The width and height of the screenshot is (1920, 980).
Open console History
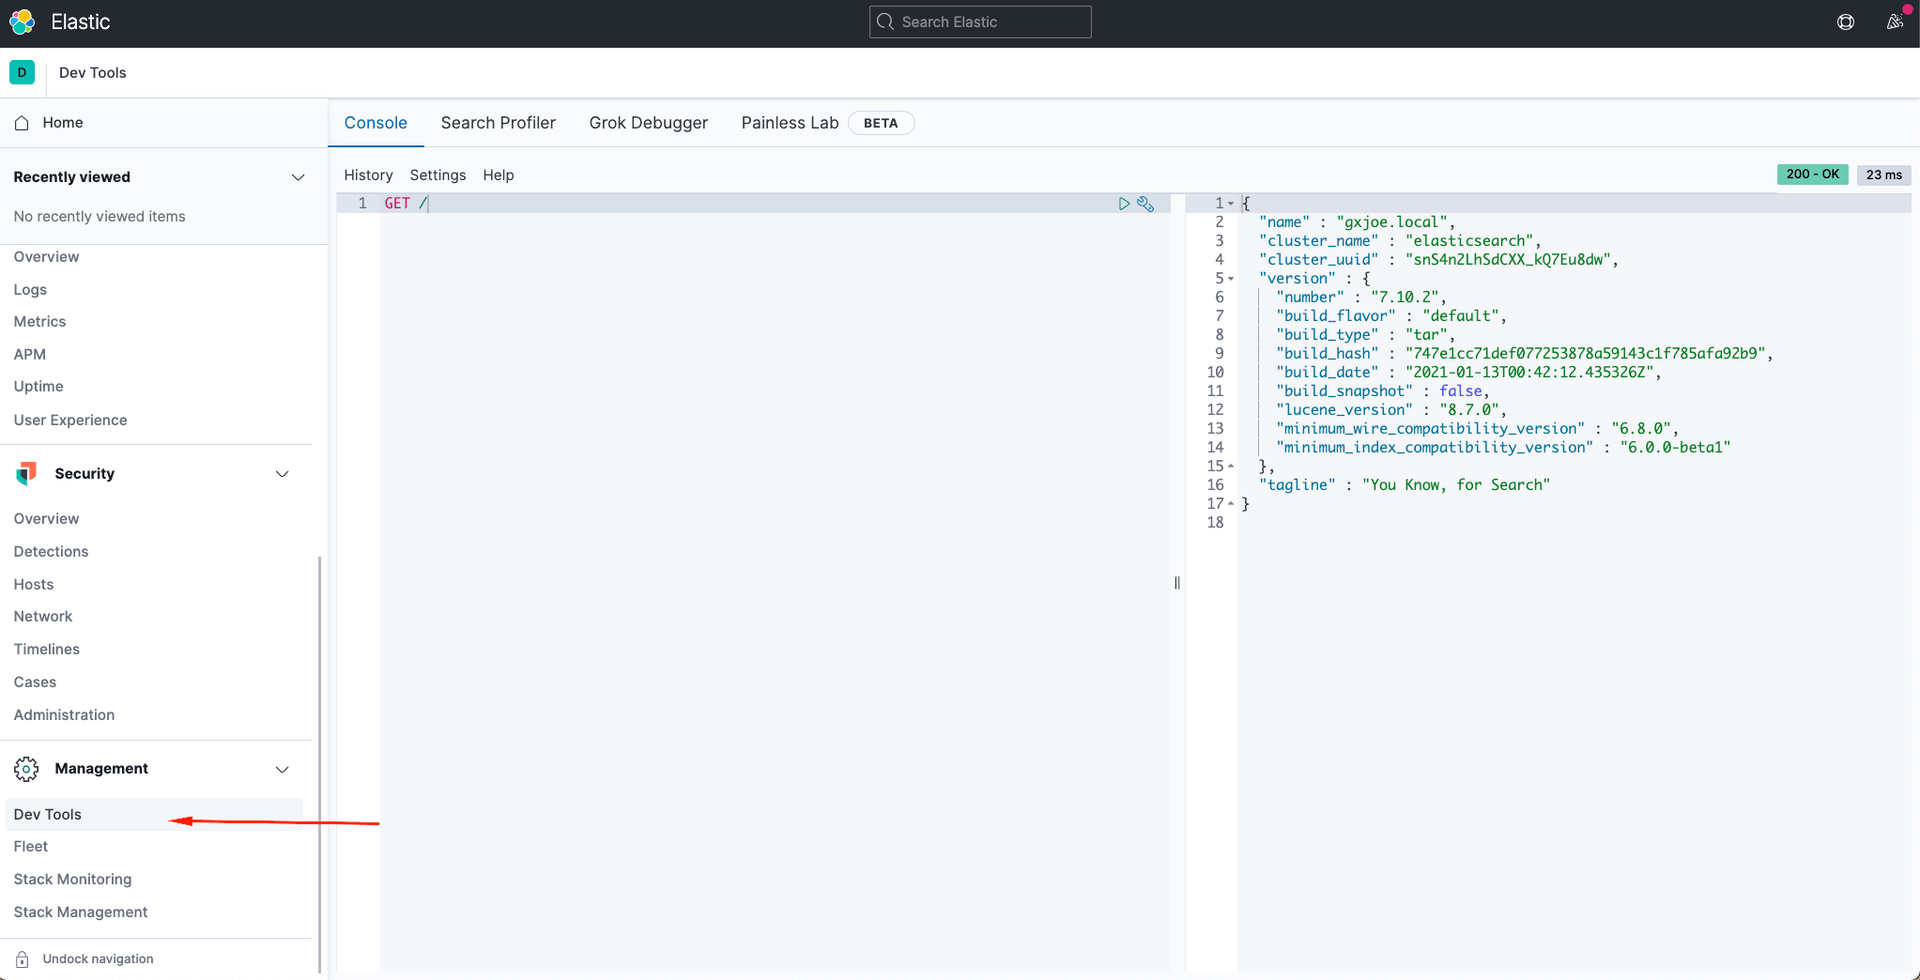coord(368,175)
